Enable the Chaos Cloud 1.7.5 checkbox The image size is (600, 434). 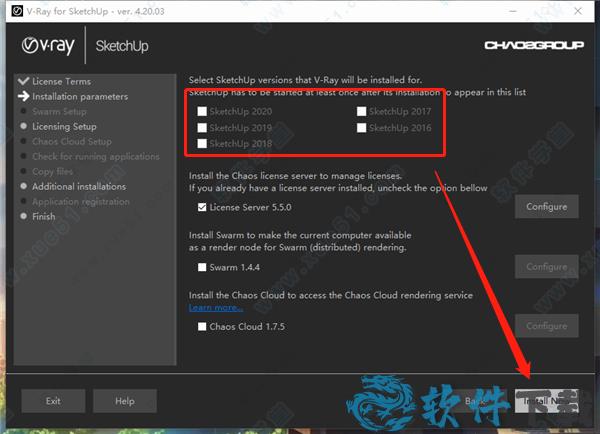pos(202,326)
